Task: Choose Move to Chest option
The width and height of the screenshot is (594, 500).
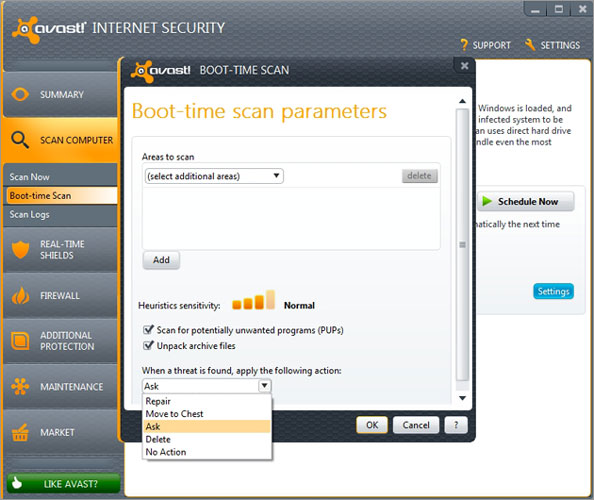Action: click(x=206, y=414)
